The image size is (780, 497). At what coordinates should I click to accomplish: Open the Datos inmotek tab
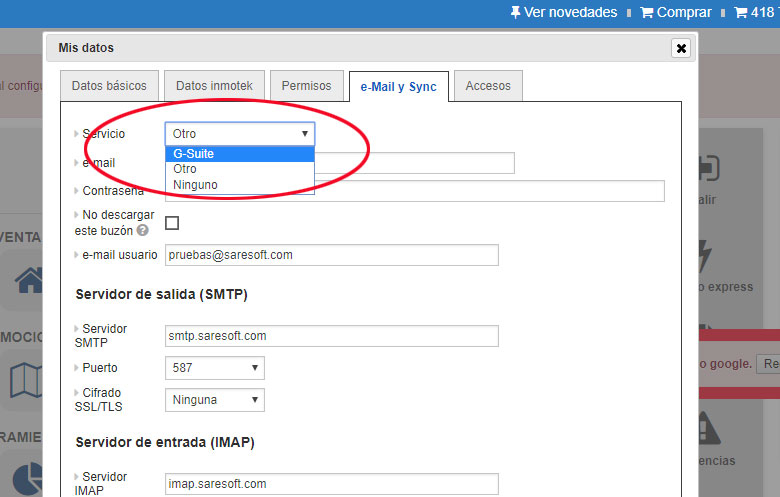point(214,86)
